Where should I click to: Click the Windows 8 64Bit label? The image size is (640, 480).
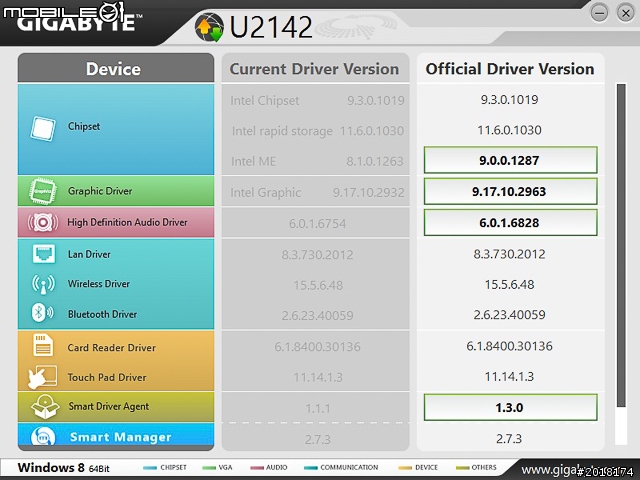63,468
